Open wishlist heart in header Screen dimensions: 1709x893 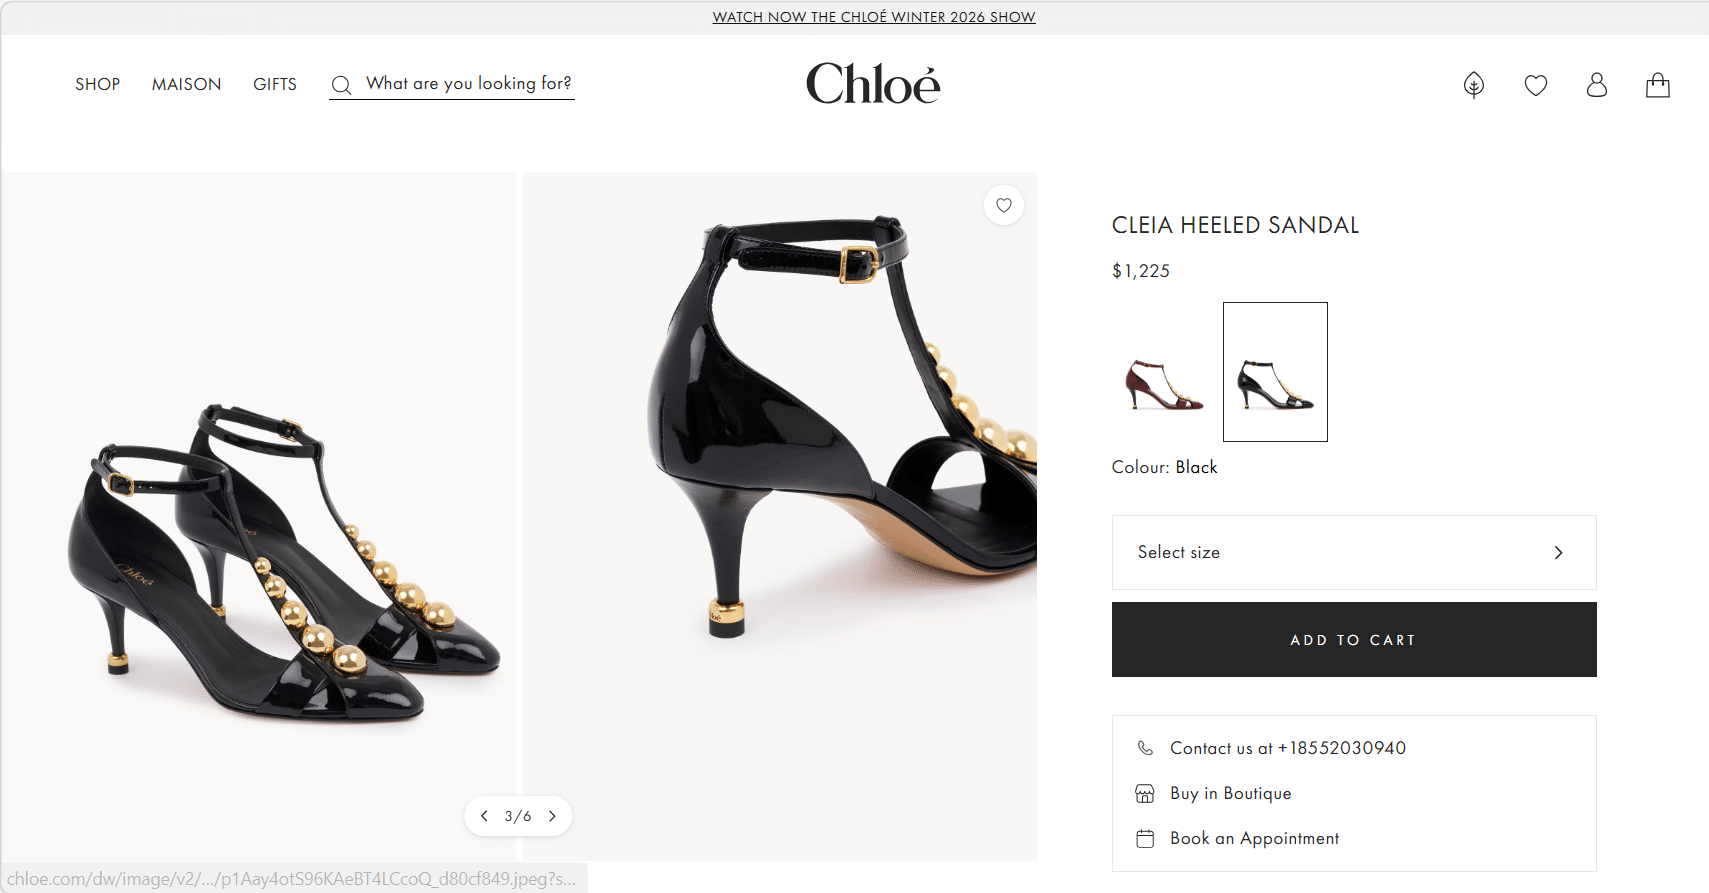[x=1535, y=85]
